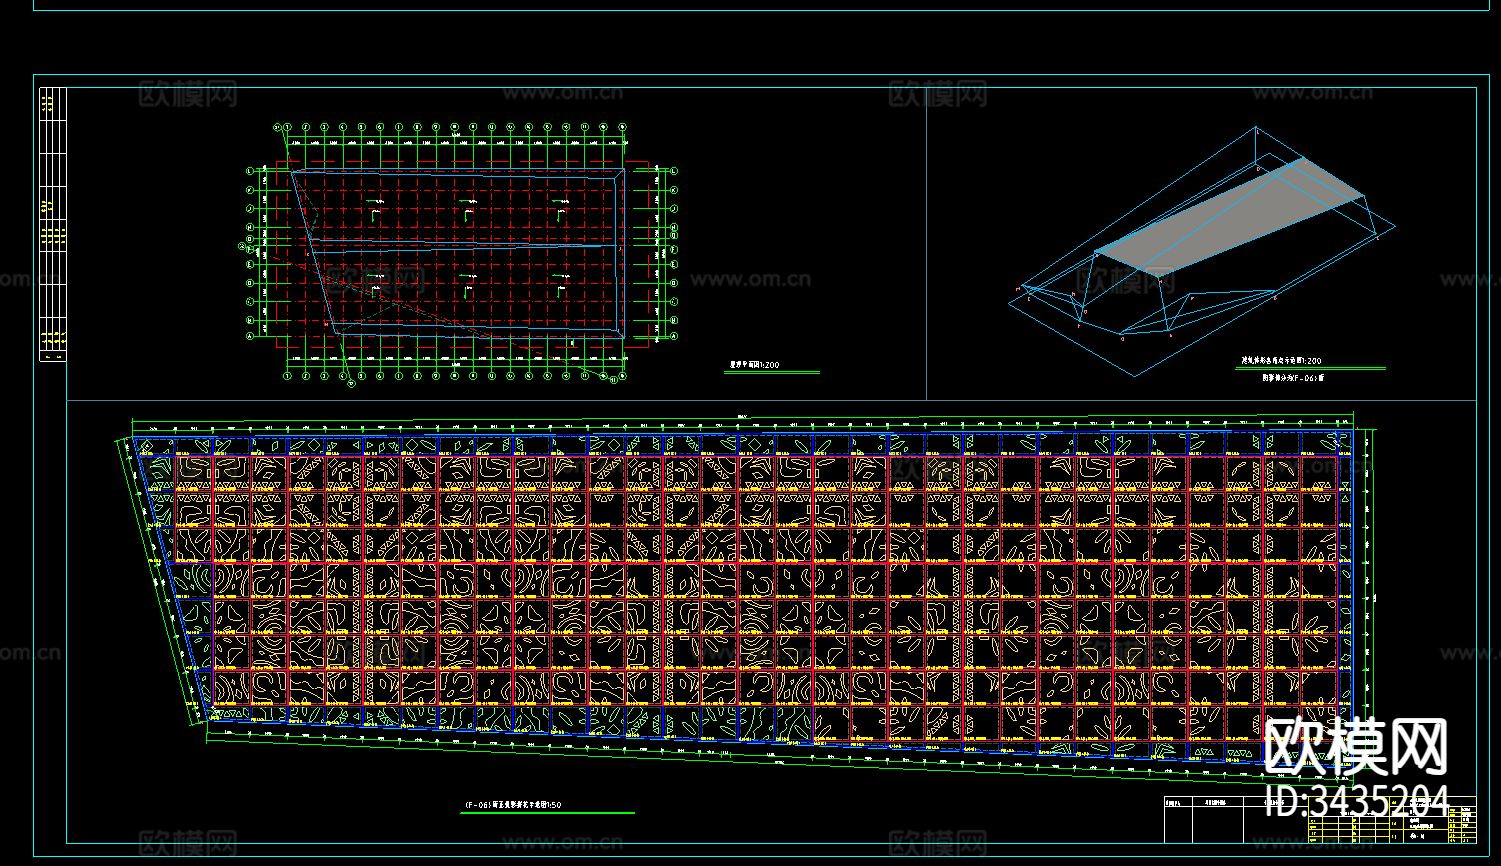Pick grid bubble L on roof plan's left side
Screen dimensions: 1501x866
(x=249, y=171)
